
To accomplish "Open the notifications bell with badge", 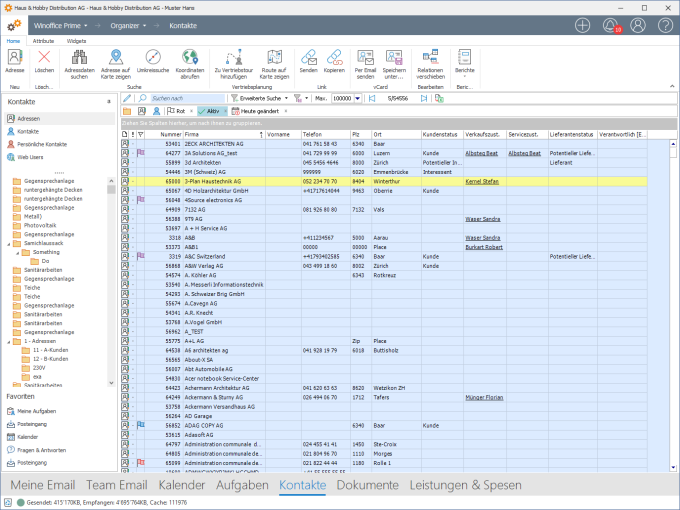I will point(611,26).
